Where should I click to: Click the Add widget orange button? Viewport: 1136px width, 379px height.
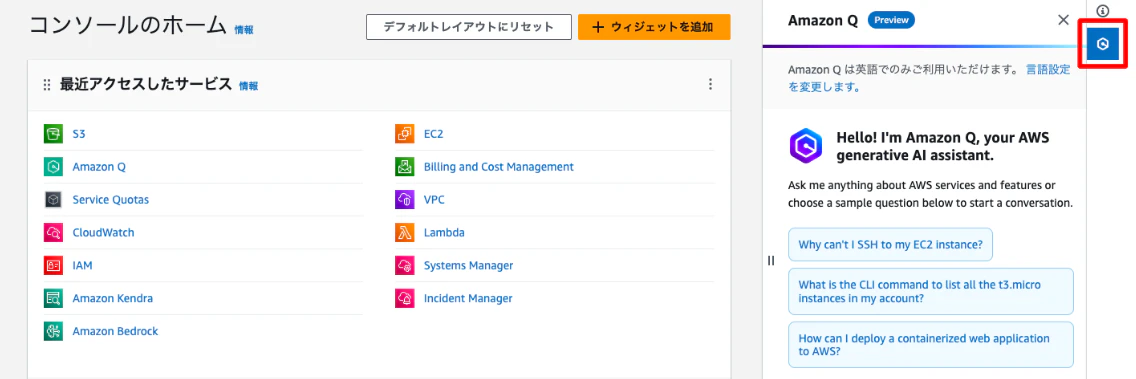coord(653,28)
